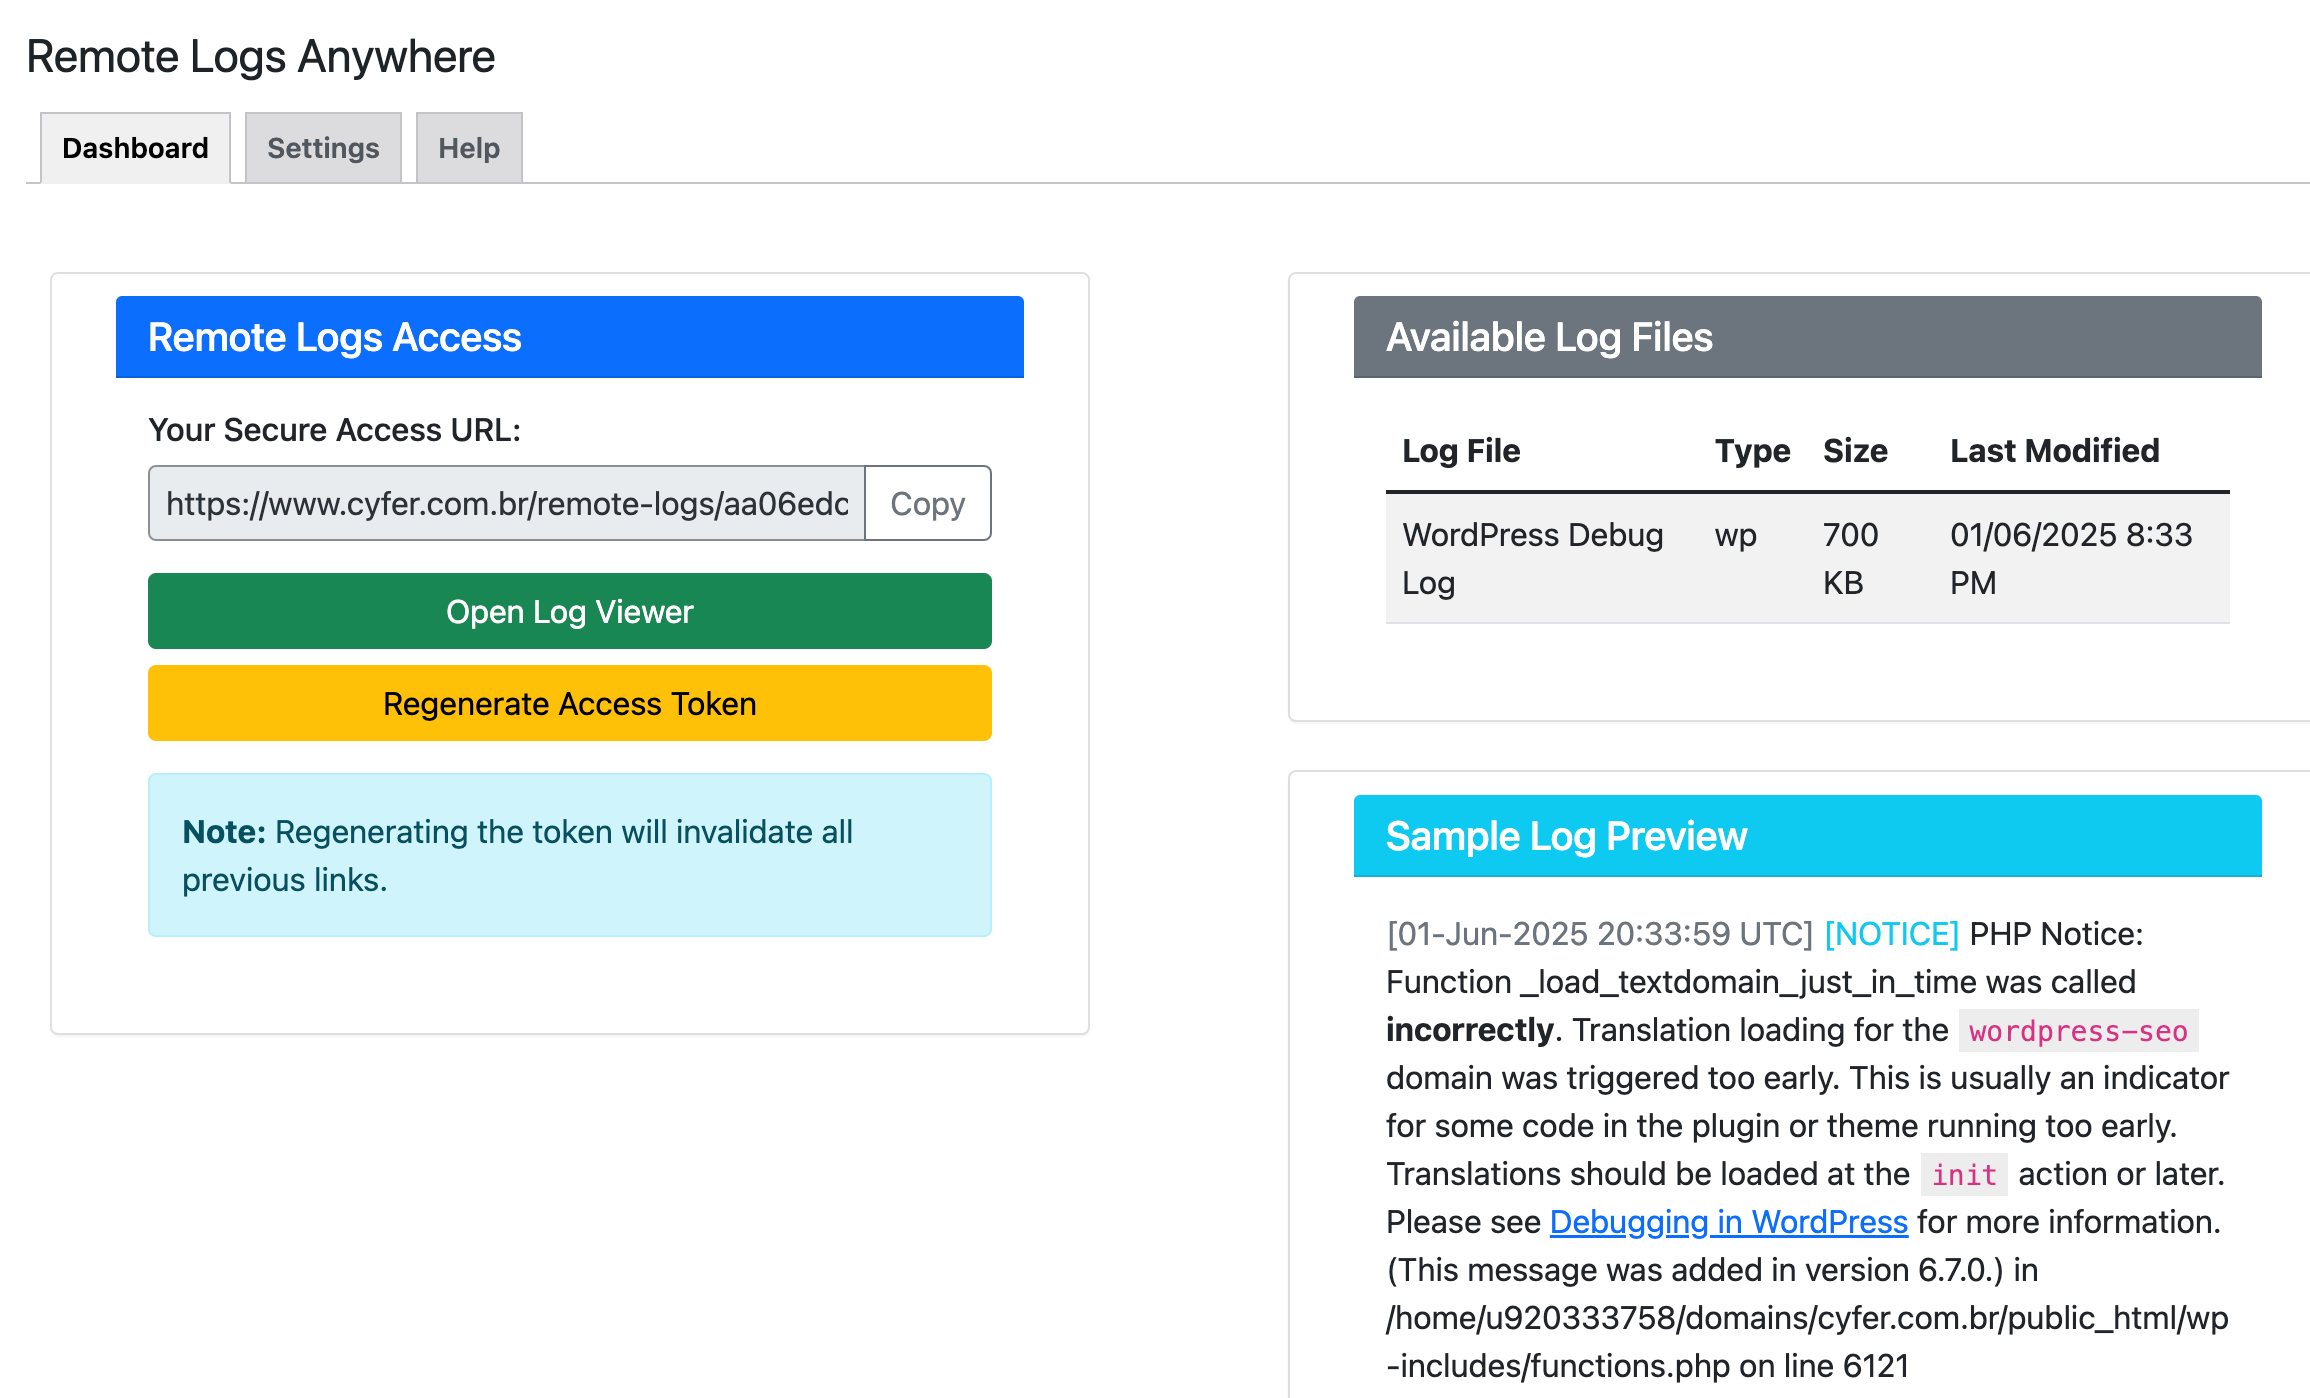Click the Size column header

click(x=1855, y=451)
